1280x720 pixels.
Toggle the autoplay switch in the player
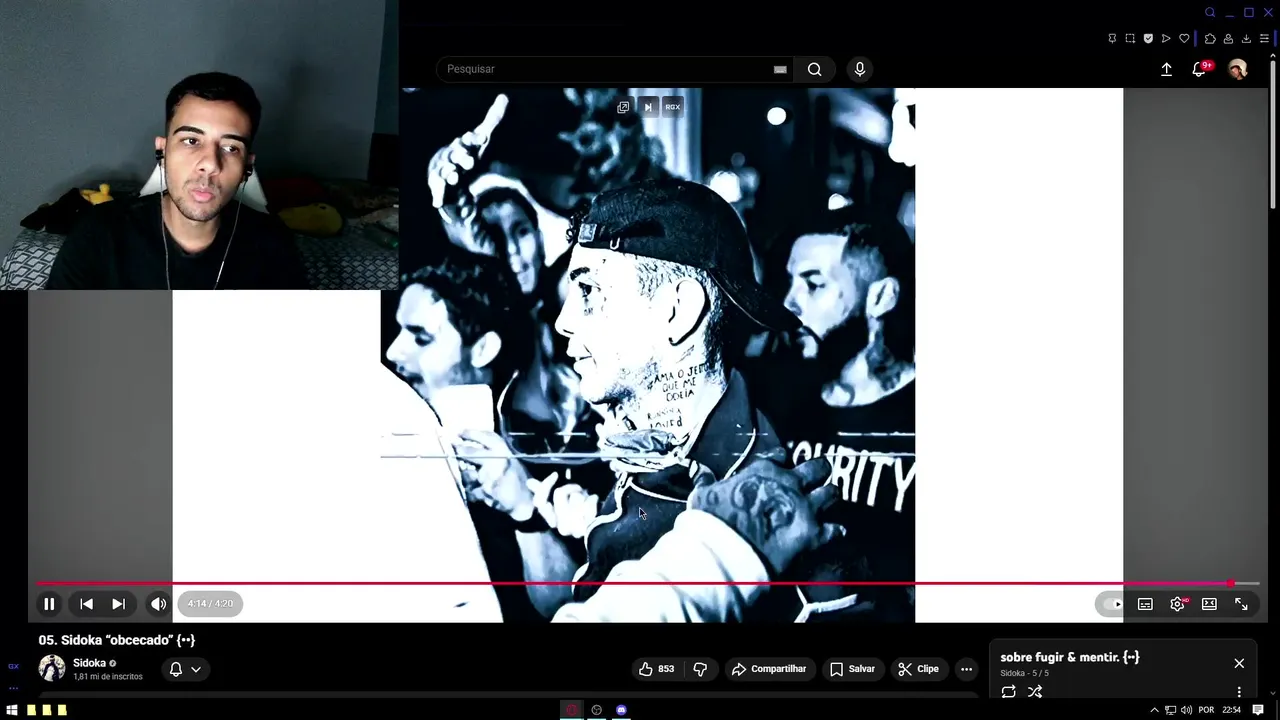(x=1112, y=604)
